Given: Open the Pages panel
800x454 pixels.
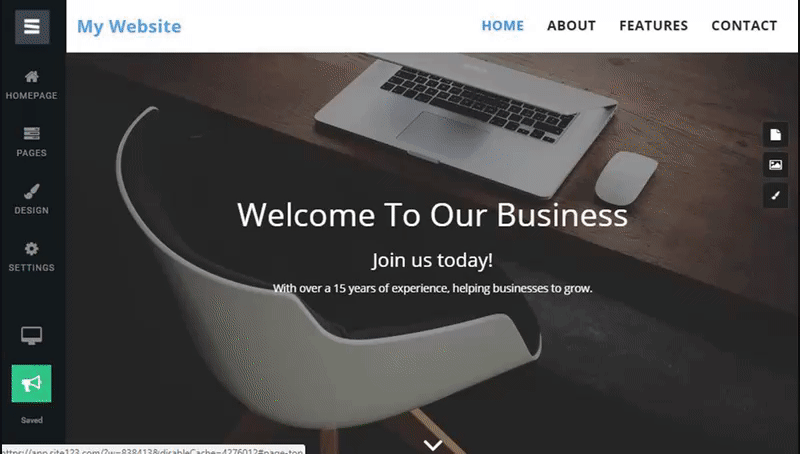Looking at the screenshot, I should tap(32, 142).
